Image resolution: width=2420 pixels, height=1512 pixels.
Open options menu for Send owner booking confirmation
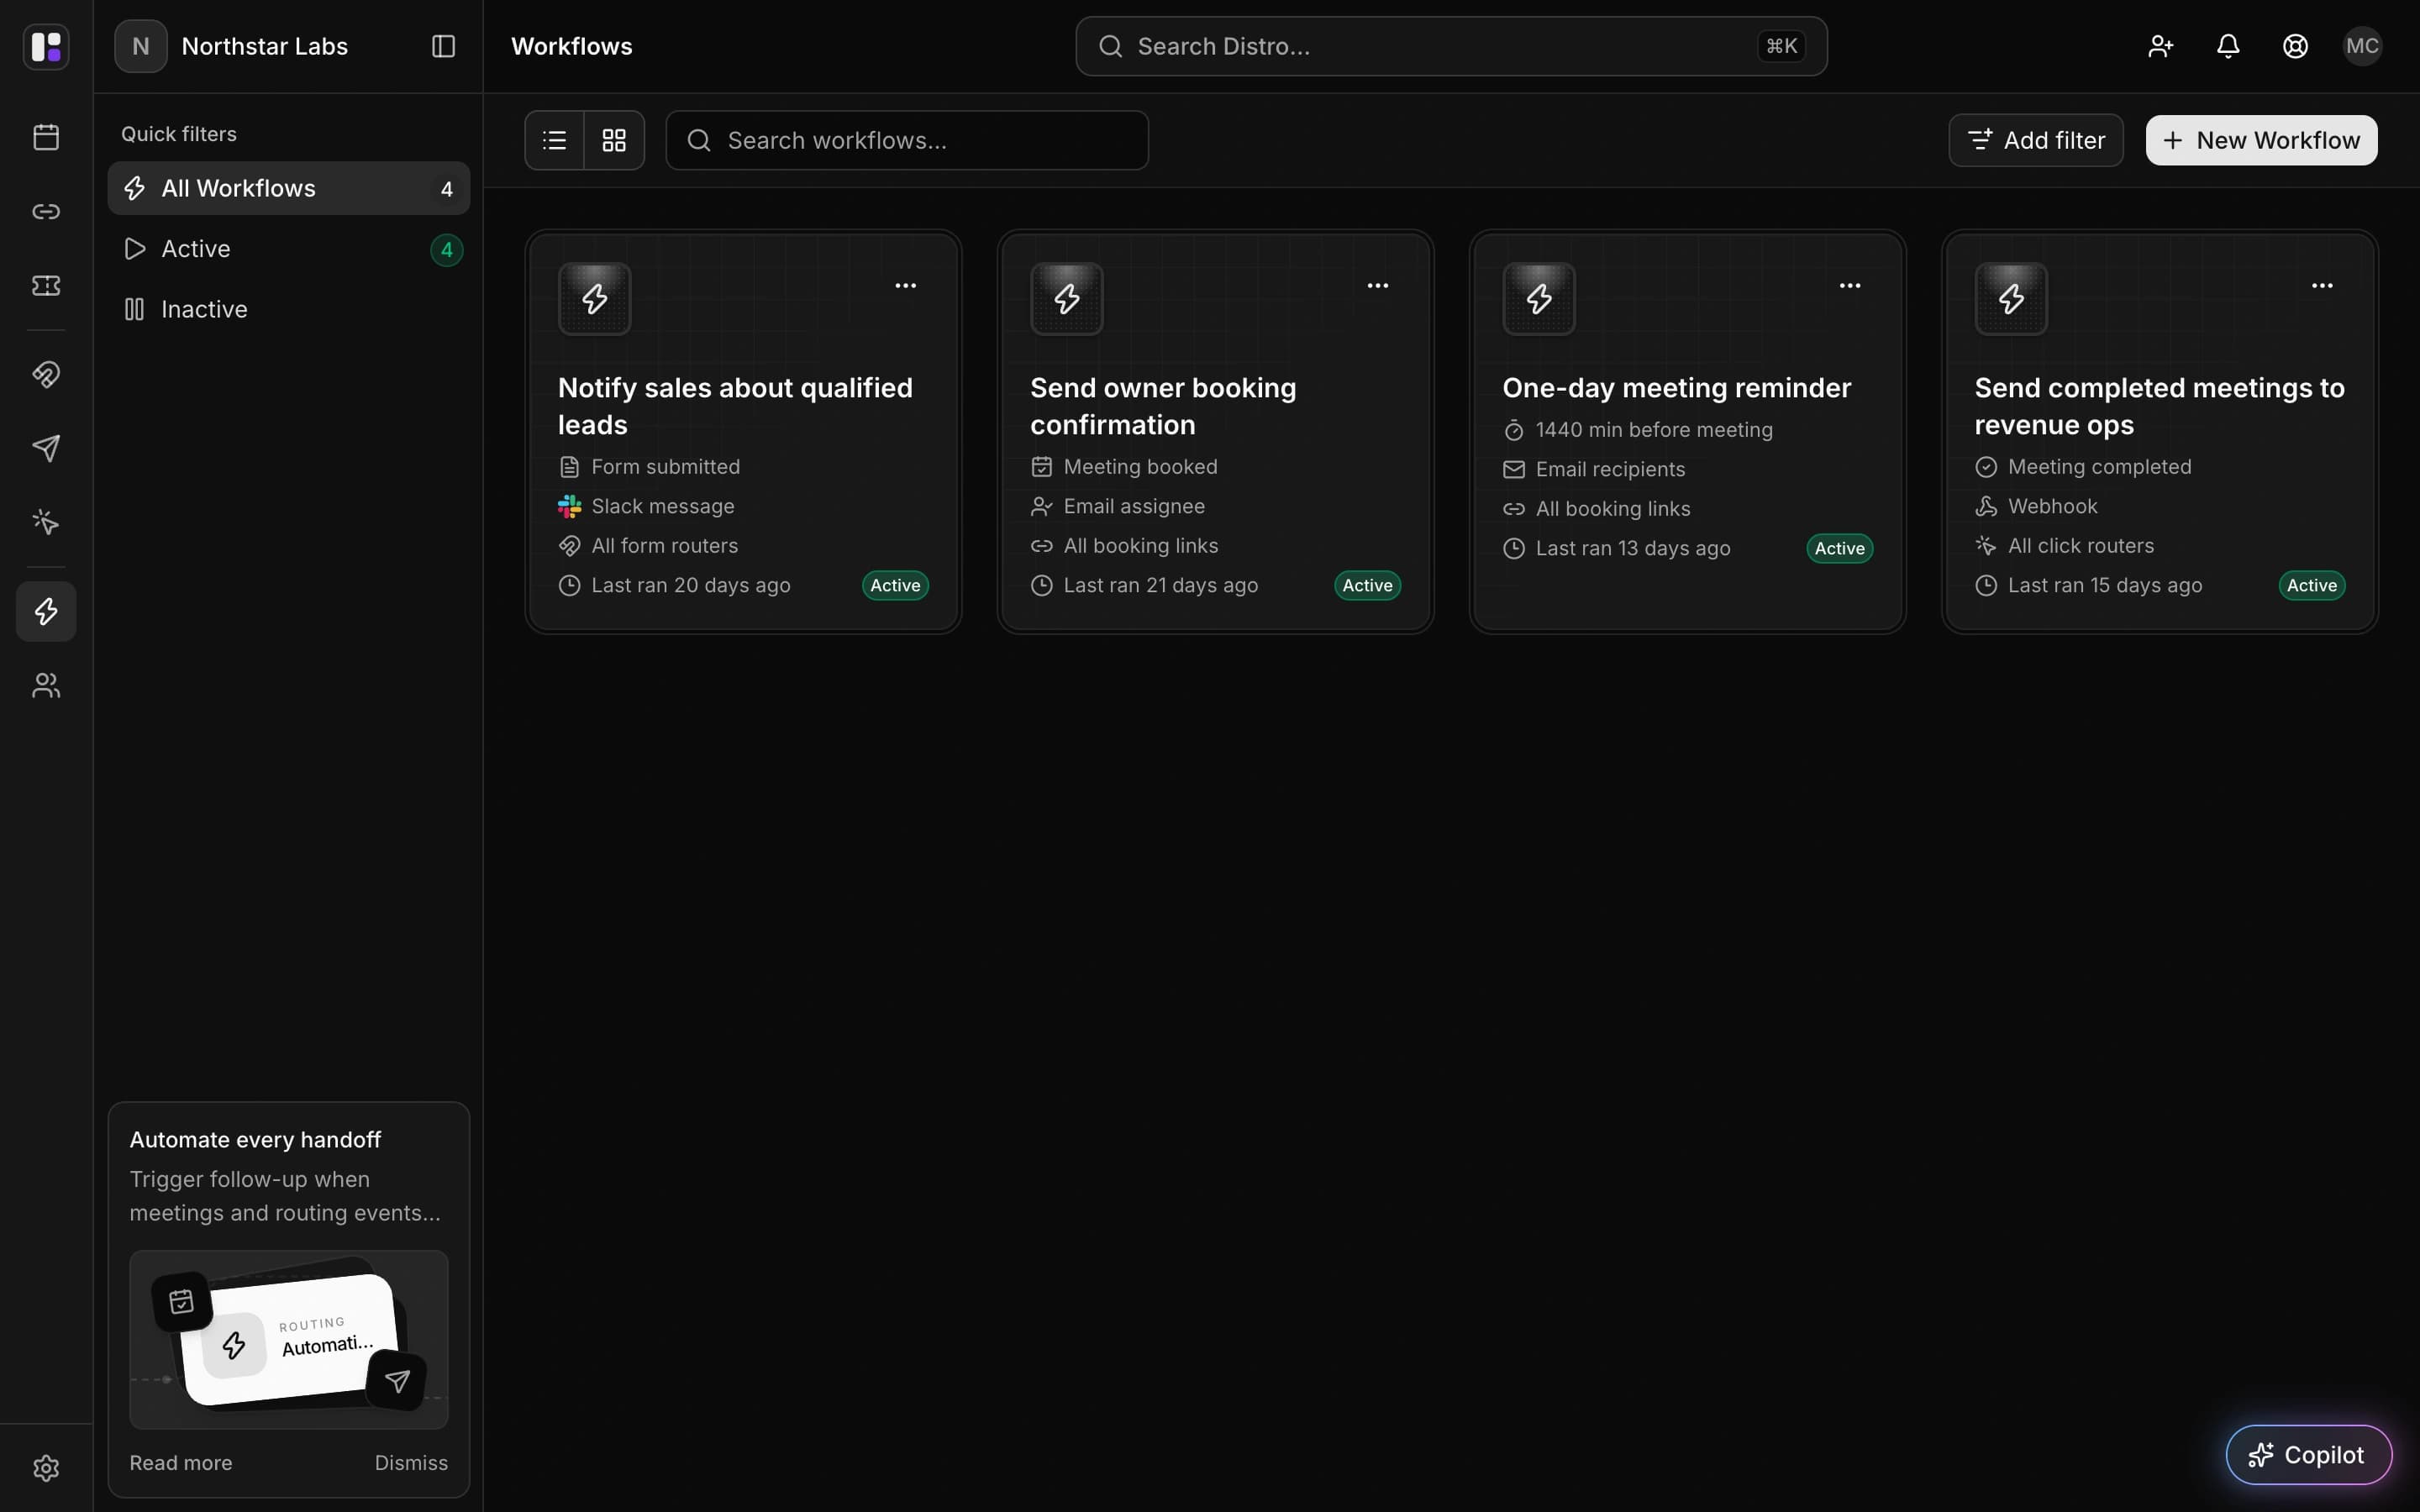tap(1377, 286)
